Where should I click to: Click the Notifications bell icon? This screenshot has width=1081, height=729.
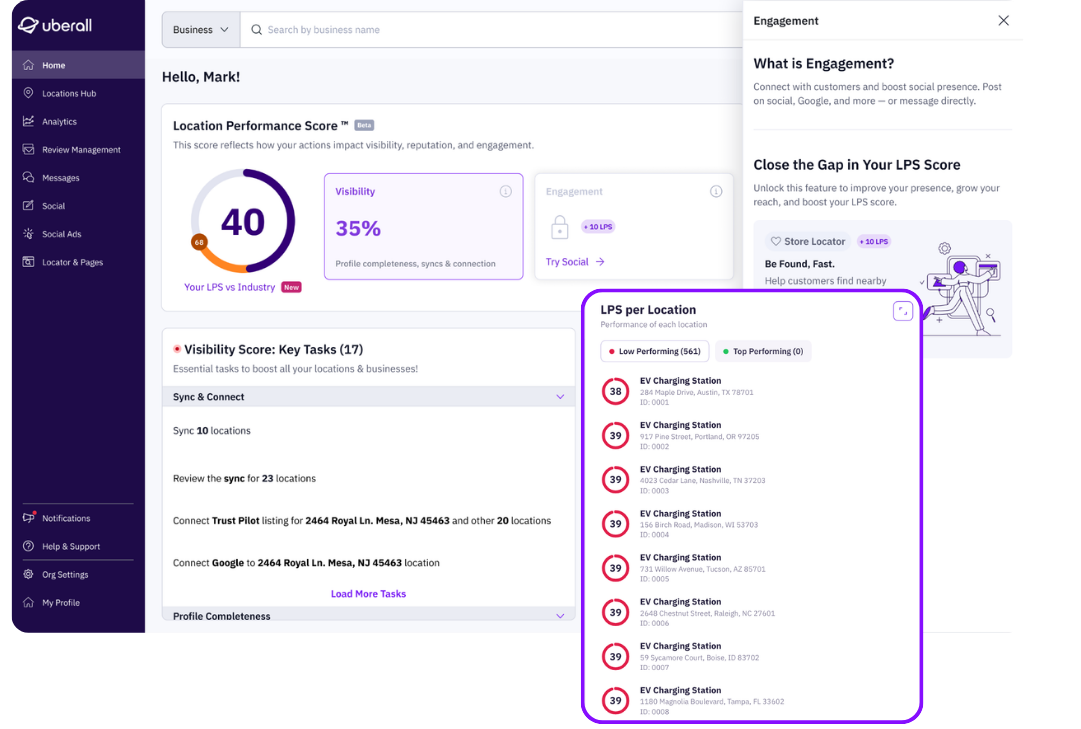(x=28, y=517)
